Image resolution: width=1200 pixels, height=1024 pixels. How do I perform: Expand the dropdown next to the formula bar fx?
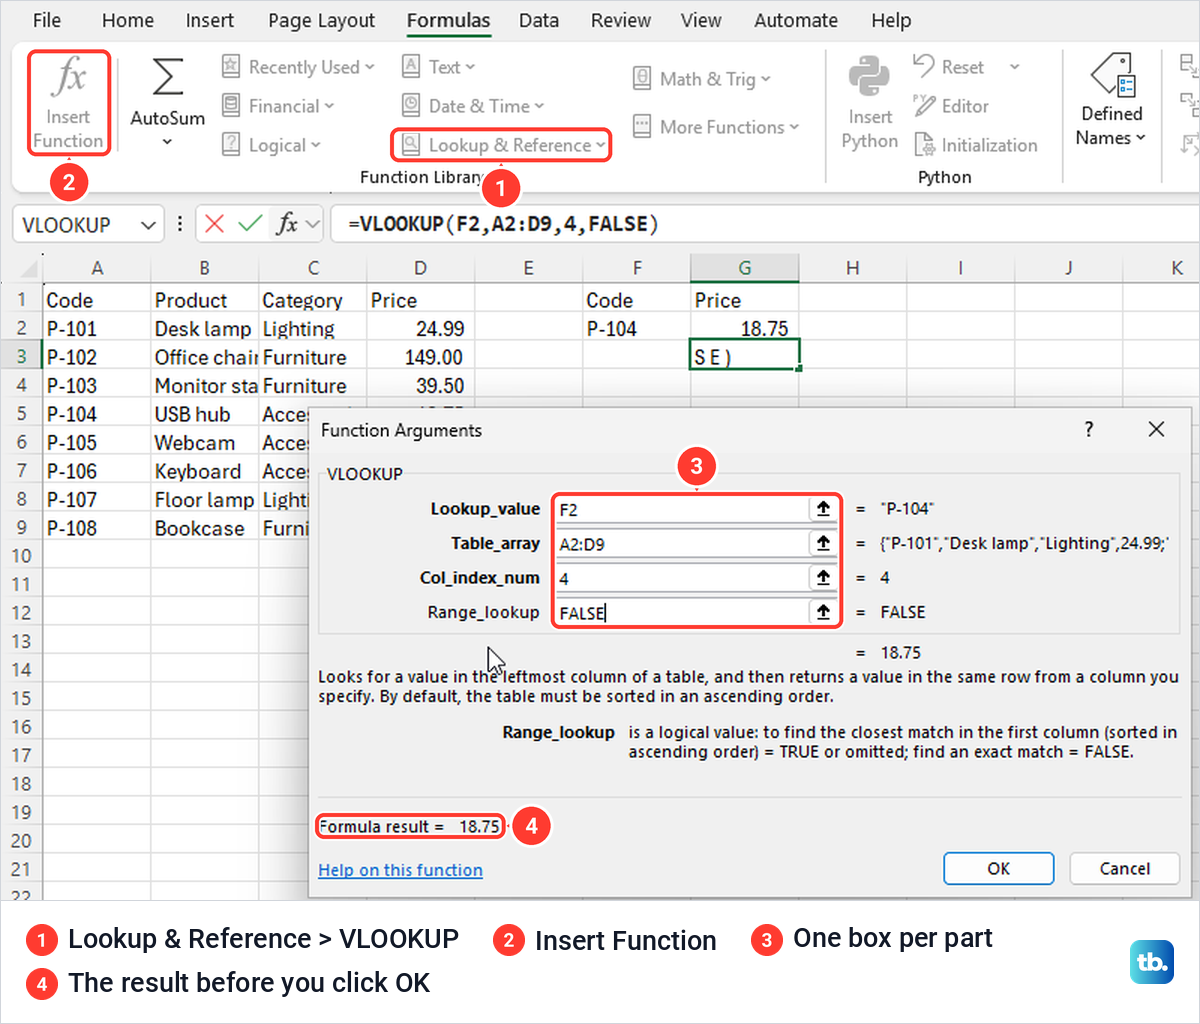point(313,224)
